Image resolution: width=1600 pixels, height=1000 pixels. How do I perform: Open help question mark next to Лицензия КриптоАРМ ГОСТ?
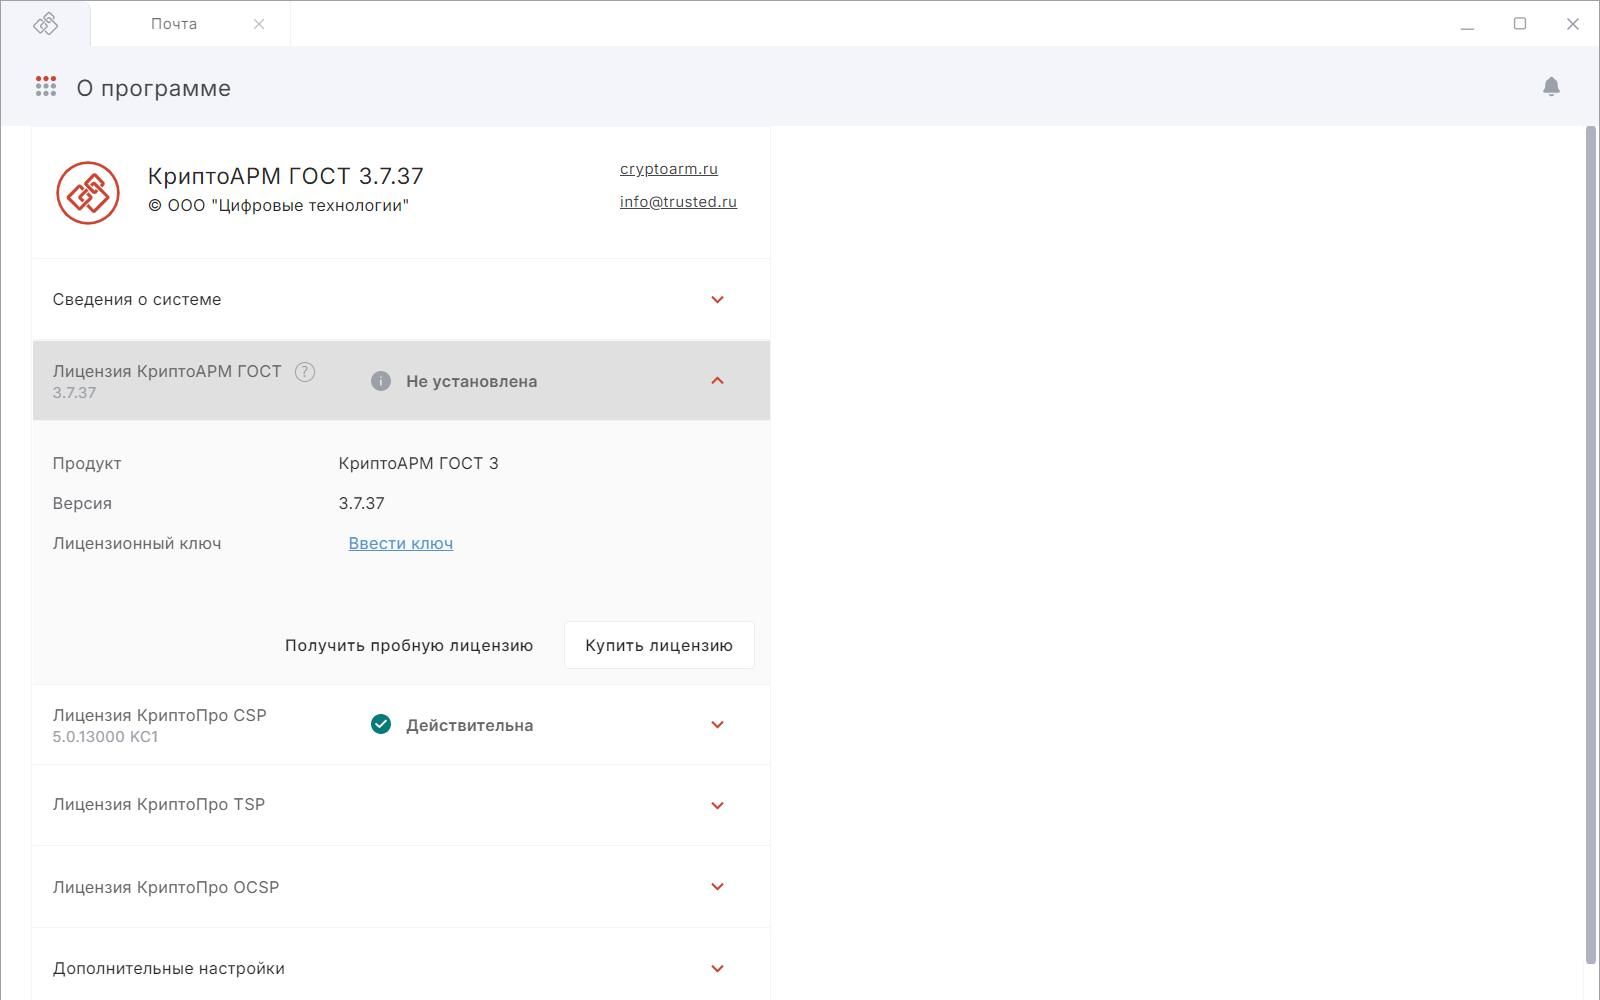pos(305,372)
